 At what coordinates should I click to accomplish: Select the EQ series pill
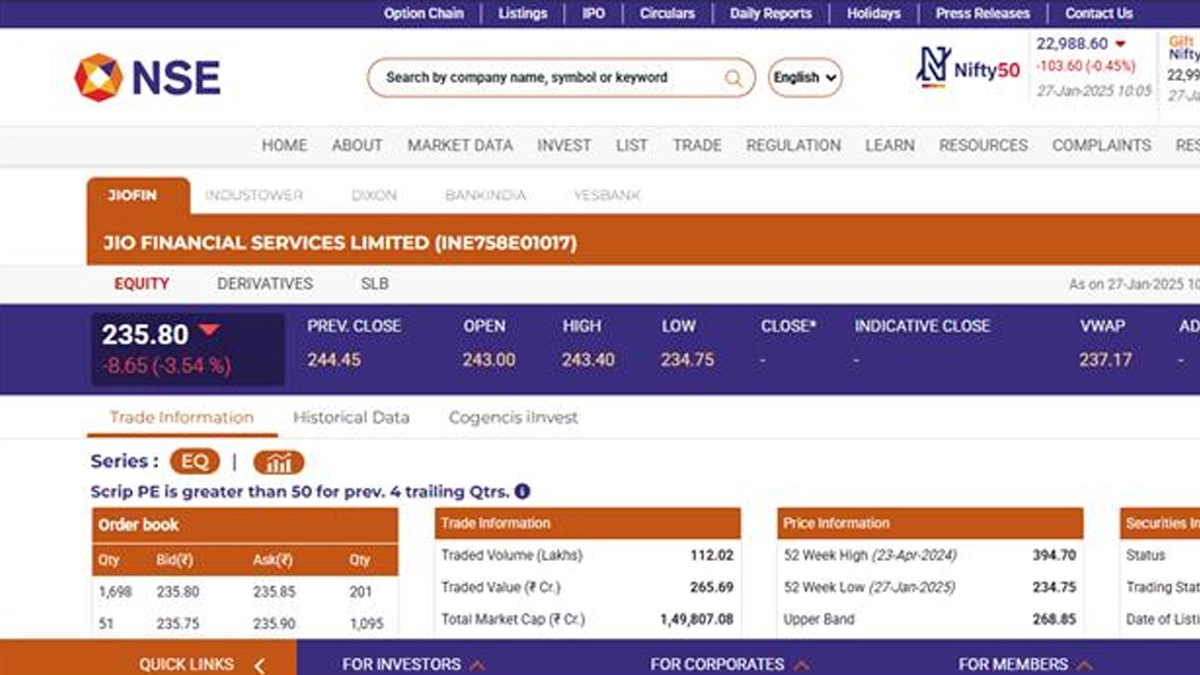(x=195, y=462)
